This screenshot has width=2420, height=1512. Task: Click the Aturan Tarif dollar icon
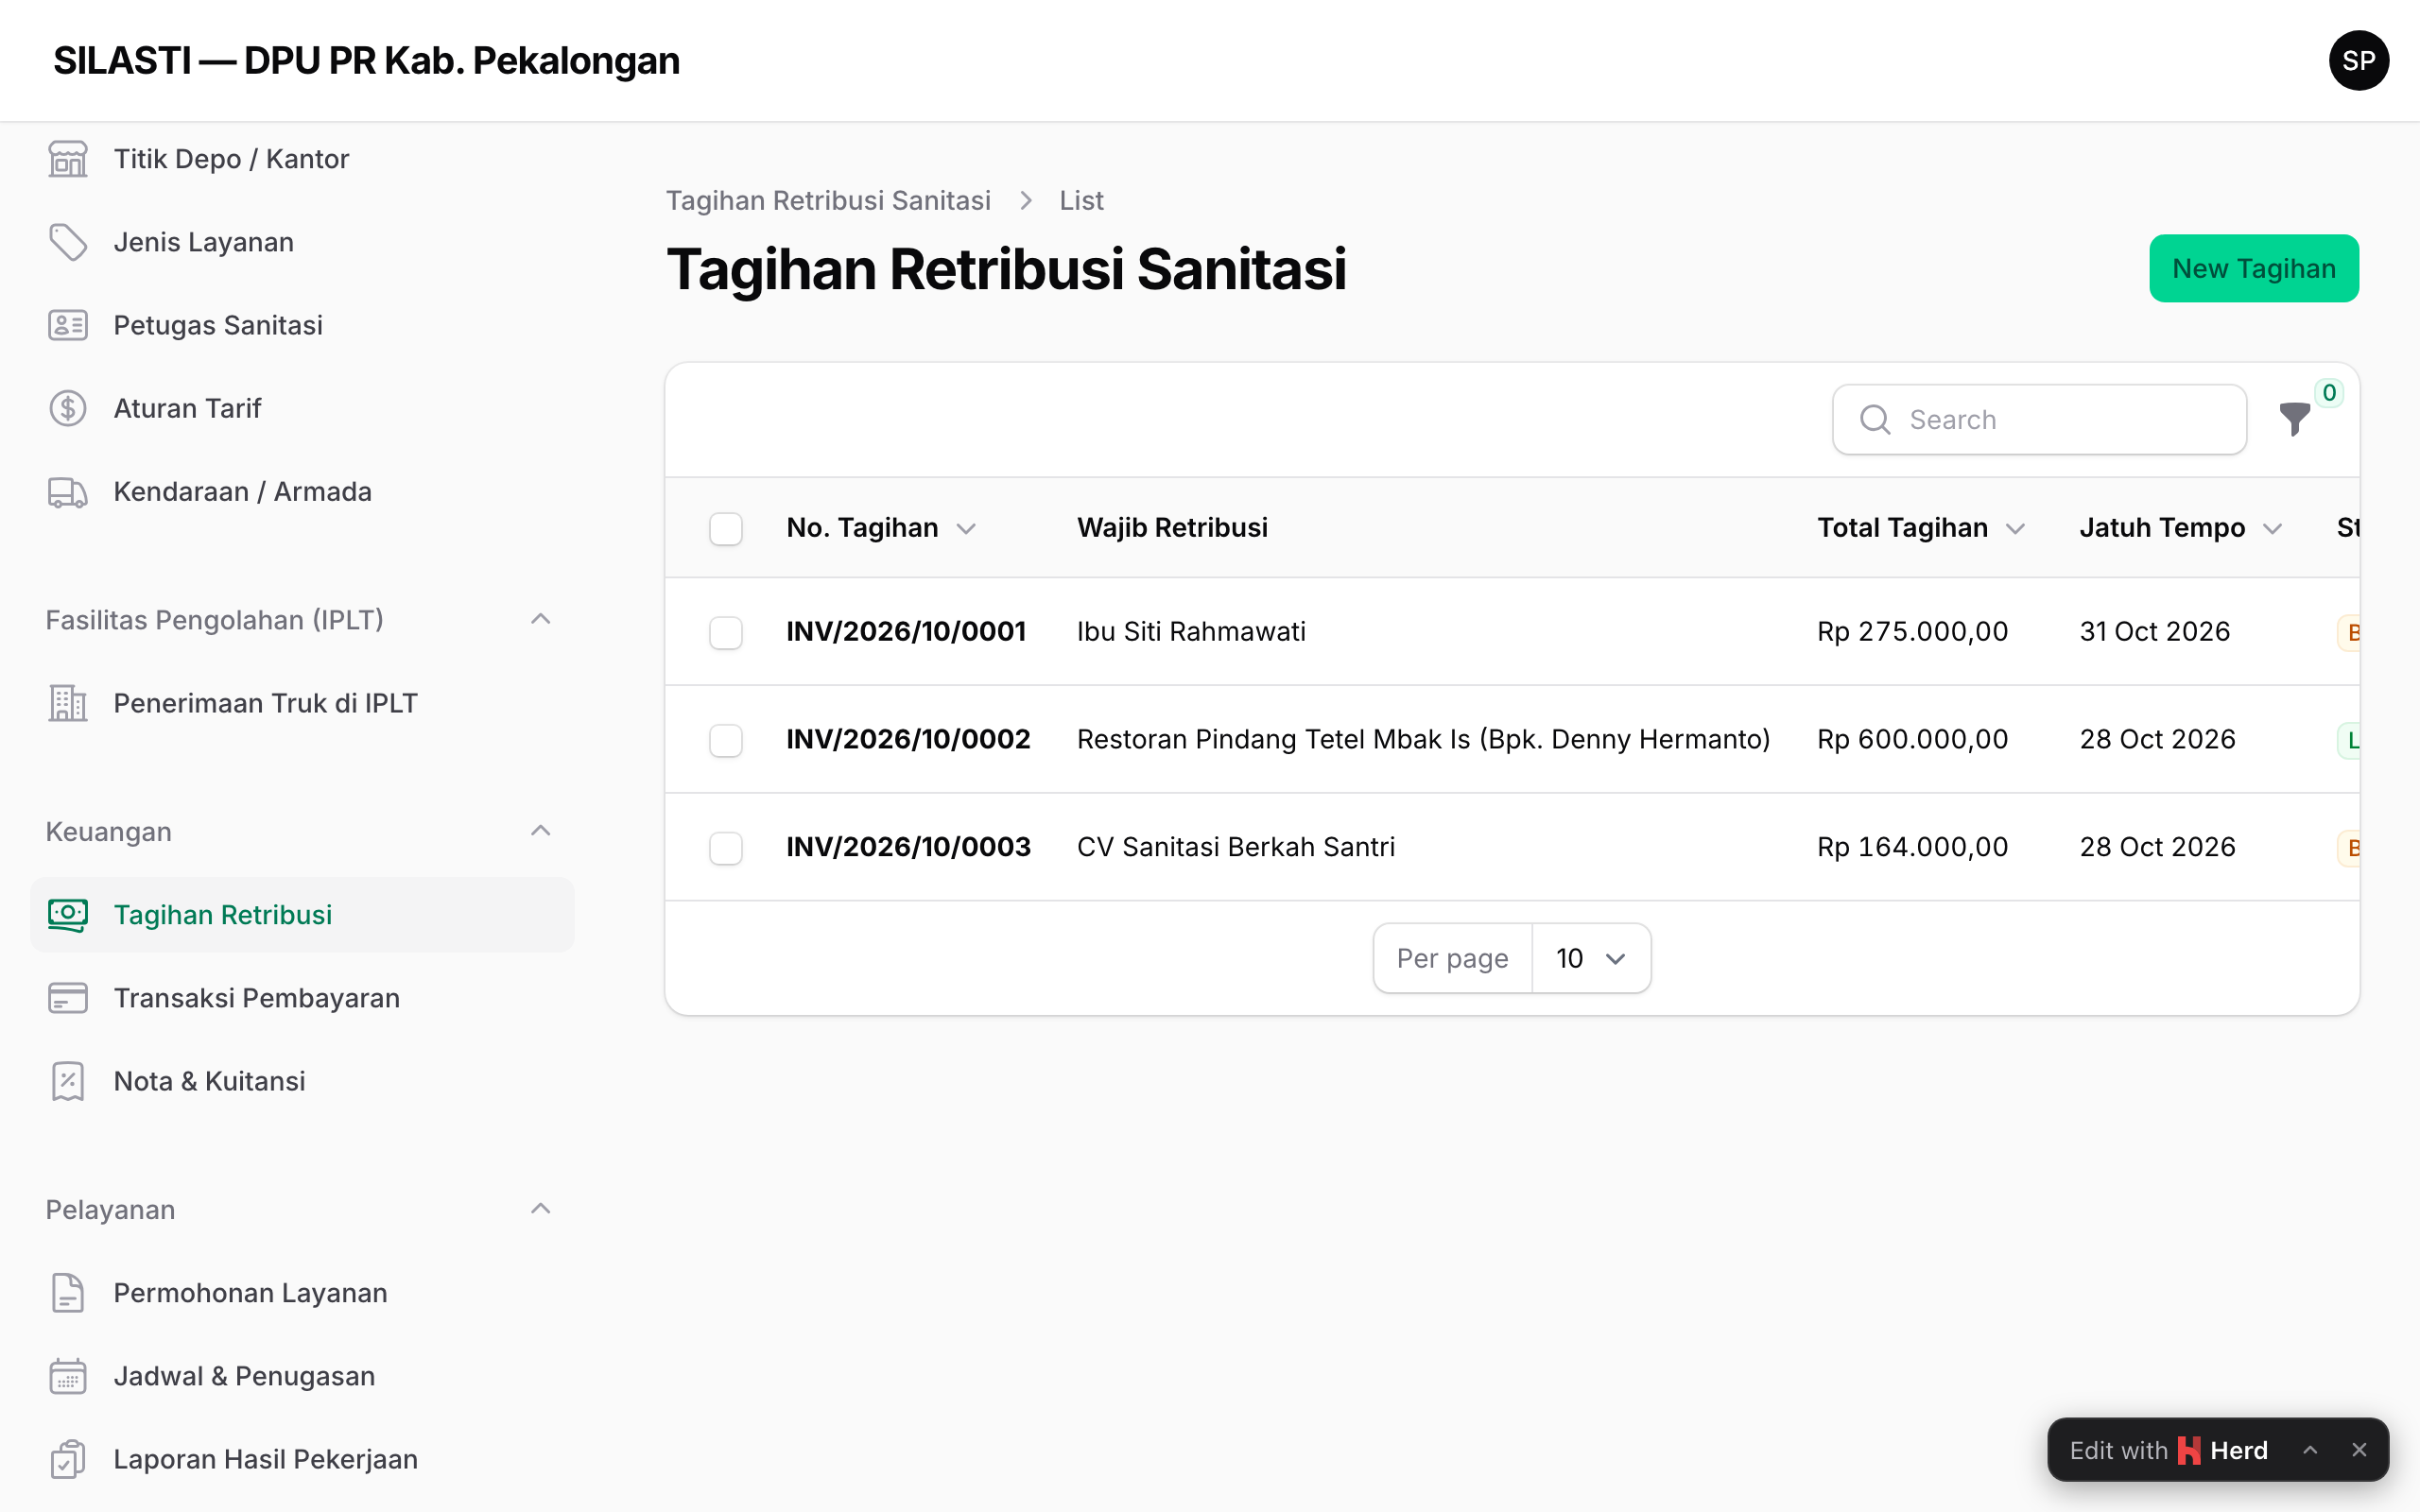[68, 408]
